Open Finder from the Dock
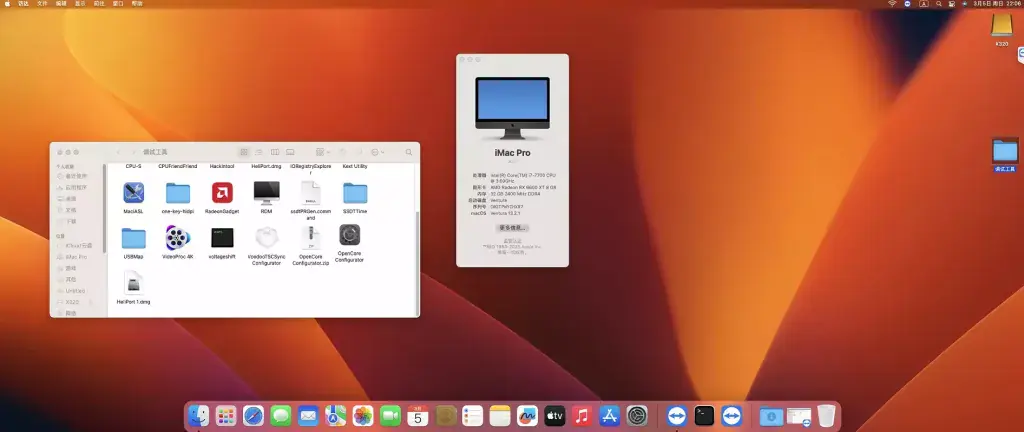Image resolution: width=1024 pixels, height=432 pixels. [x=199, y=416]
